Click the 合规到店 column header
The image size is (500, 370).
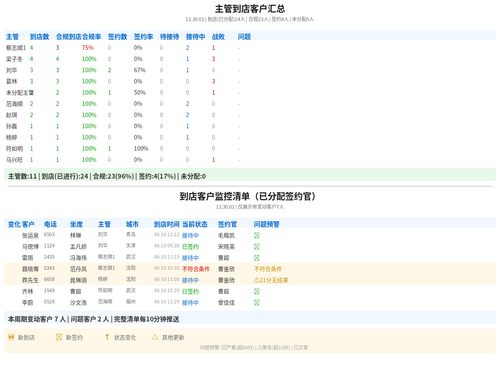click(x=69, y=37)
